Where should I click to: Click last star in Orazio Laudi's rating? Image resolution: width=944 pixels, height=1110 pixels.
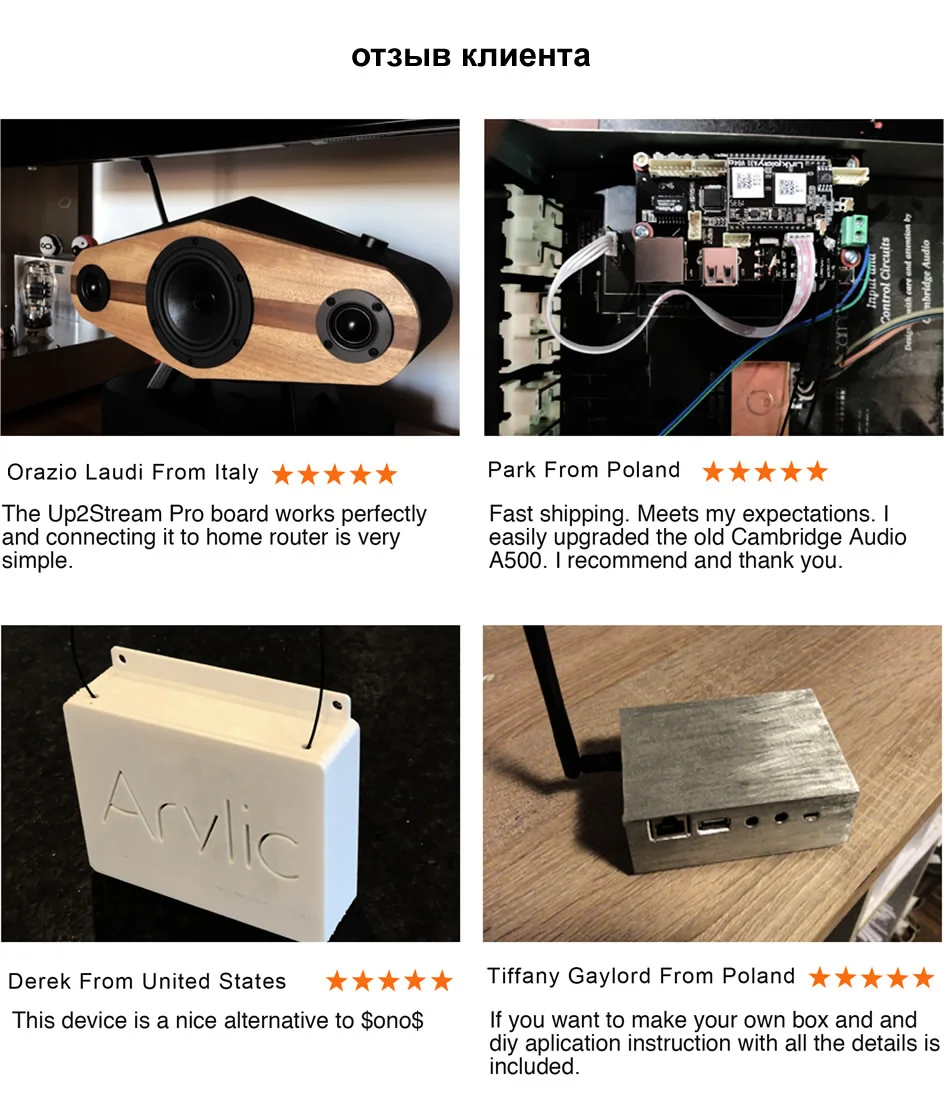386,474
